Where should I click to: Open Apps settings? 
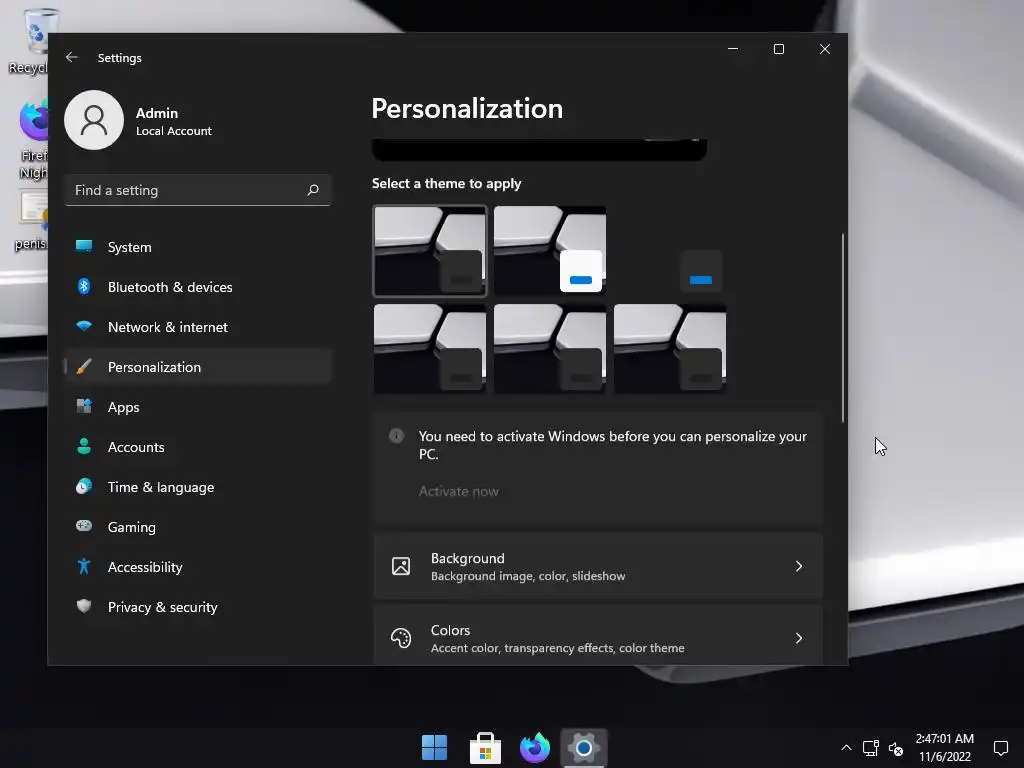198,407
